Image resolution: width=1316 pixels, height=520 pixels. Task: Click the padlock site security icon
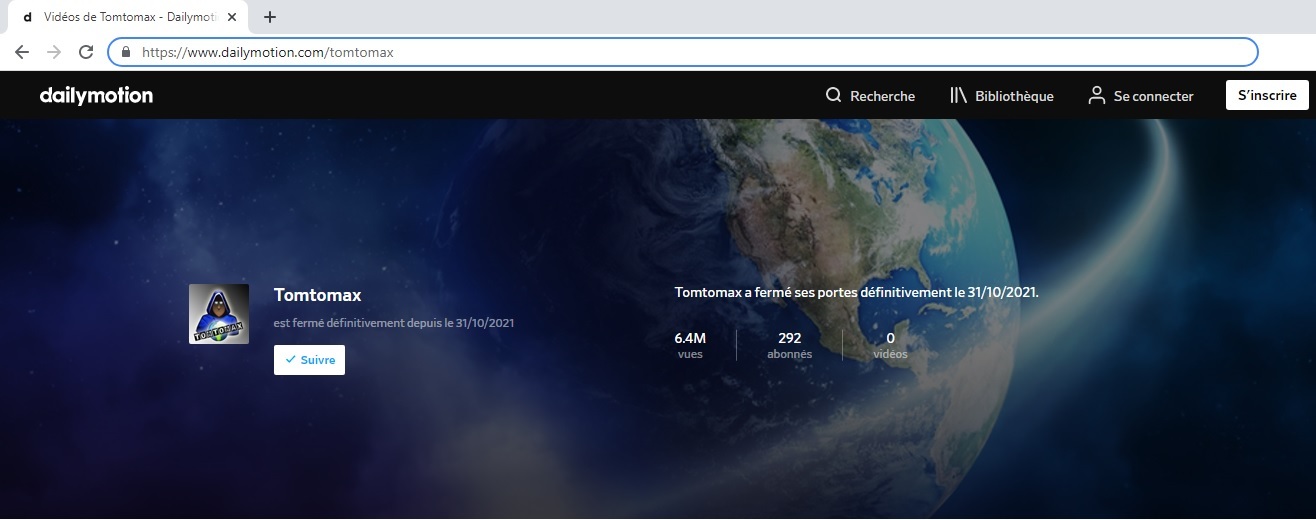(x=126, y=52)
